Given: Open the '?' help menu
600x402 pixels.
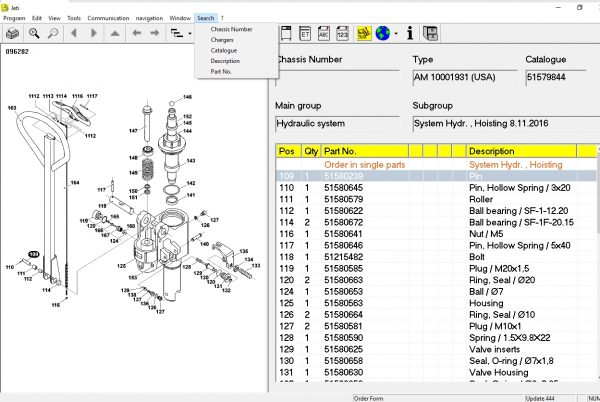Looking at the screenshot, I should click(222, 18).
